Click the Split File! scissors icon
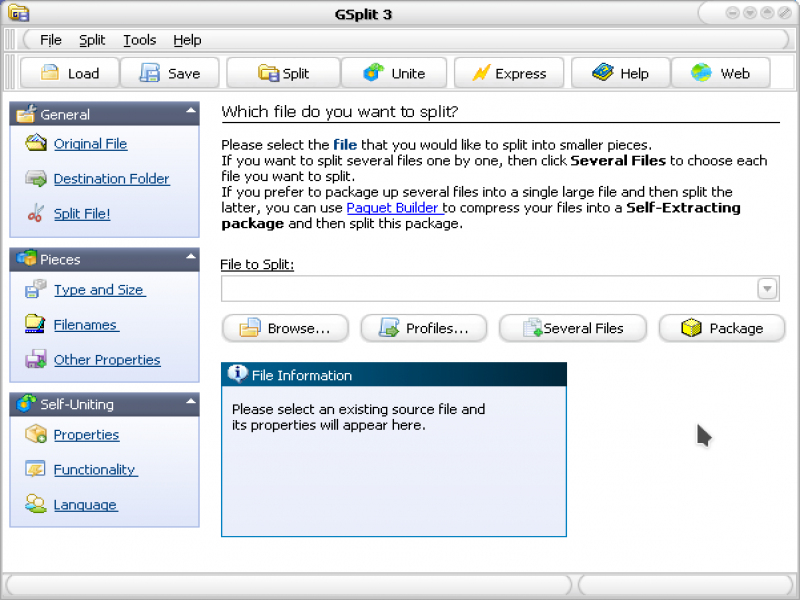The image size is (800, 600). pos(36,213)
